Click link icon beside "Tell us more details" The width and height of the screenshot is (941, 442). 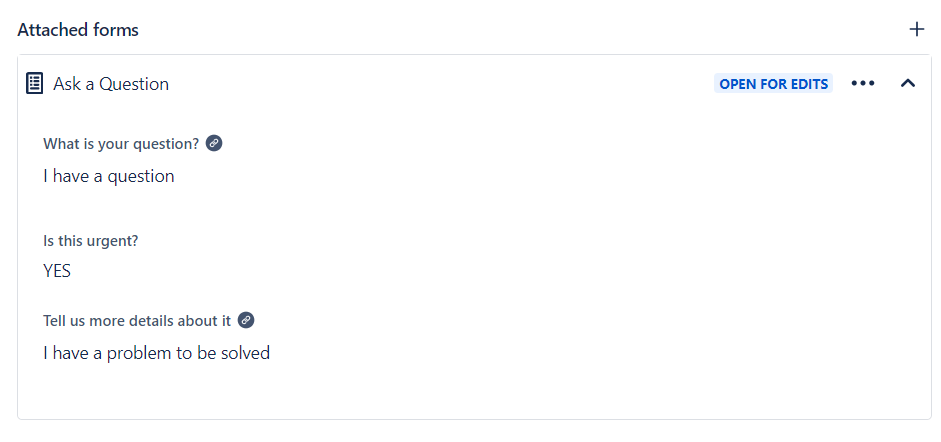click(x=246, y=320)
